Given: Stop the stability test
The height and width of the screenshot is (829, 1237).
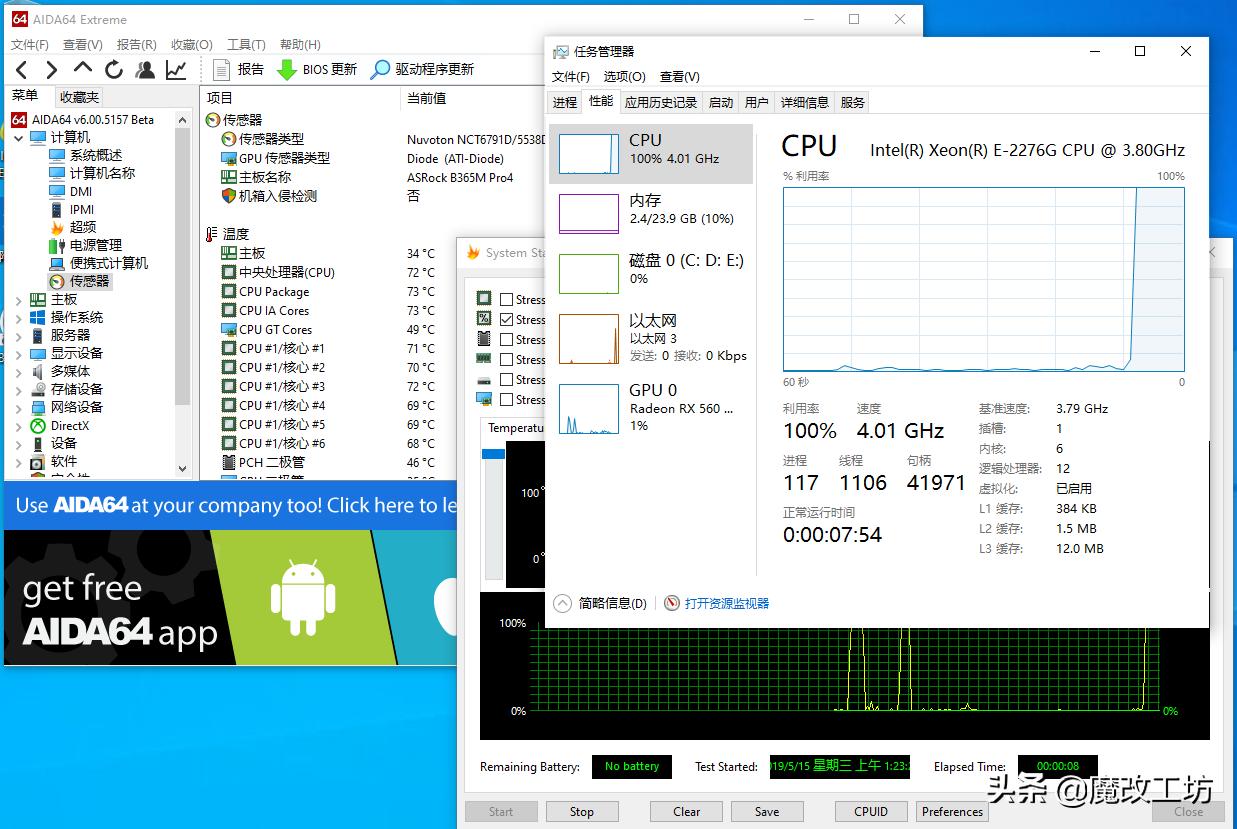Looking at the screenshot, I should [x=582, y=812].
